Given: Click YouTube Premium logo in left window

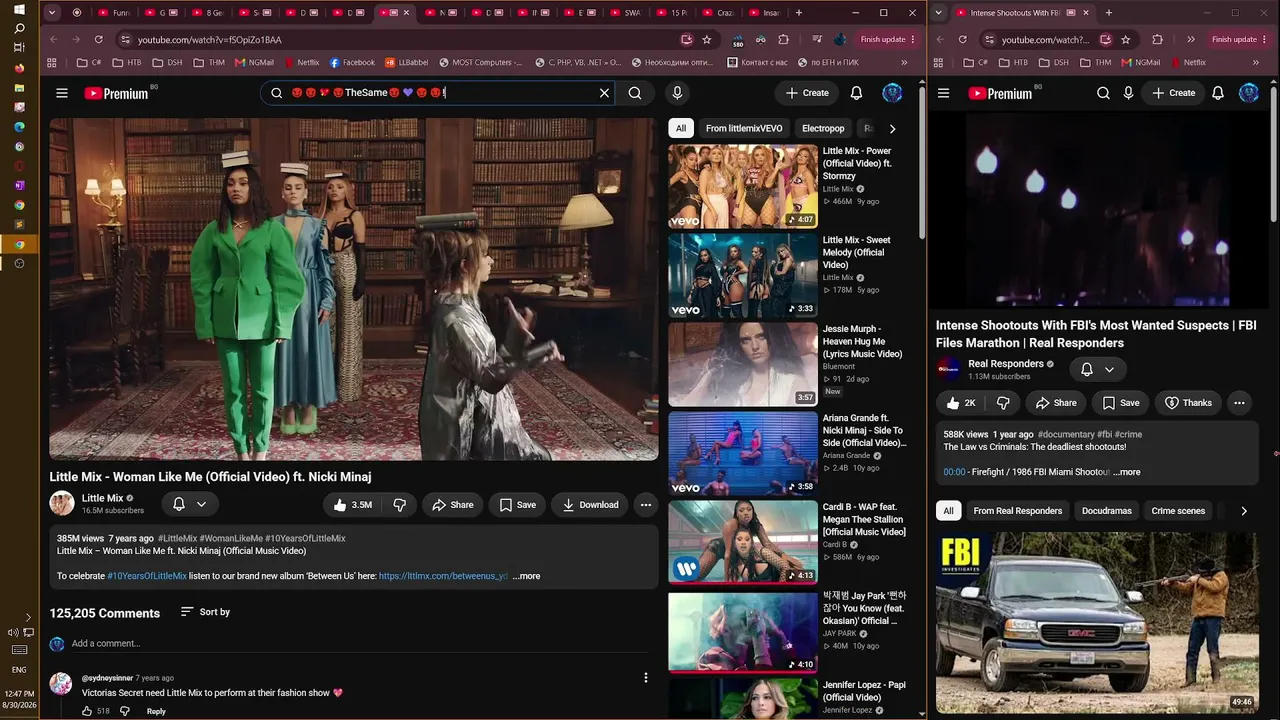Looking at the screenshot, I should click(116, 93).
